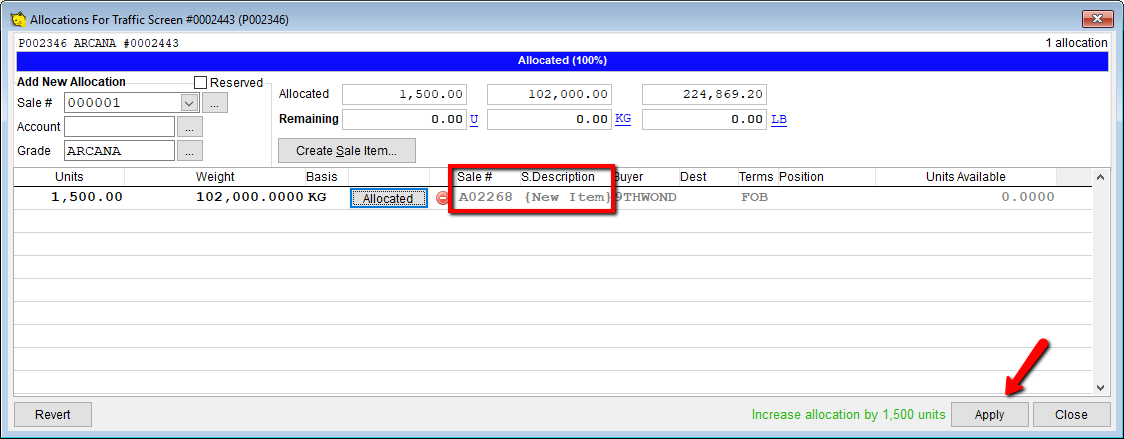Viewport: 1124px width, 439px height.
Task: Expand the Sale # combo box dropdown
Action: [x=189, y=103]
